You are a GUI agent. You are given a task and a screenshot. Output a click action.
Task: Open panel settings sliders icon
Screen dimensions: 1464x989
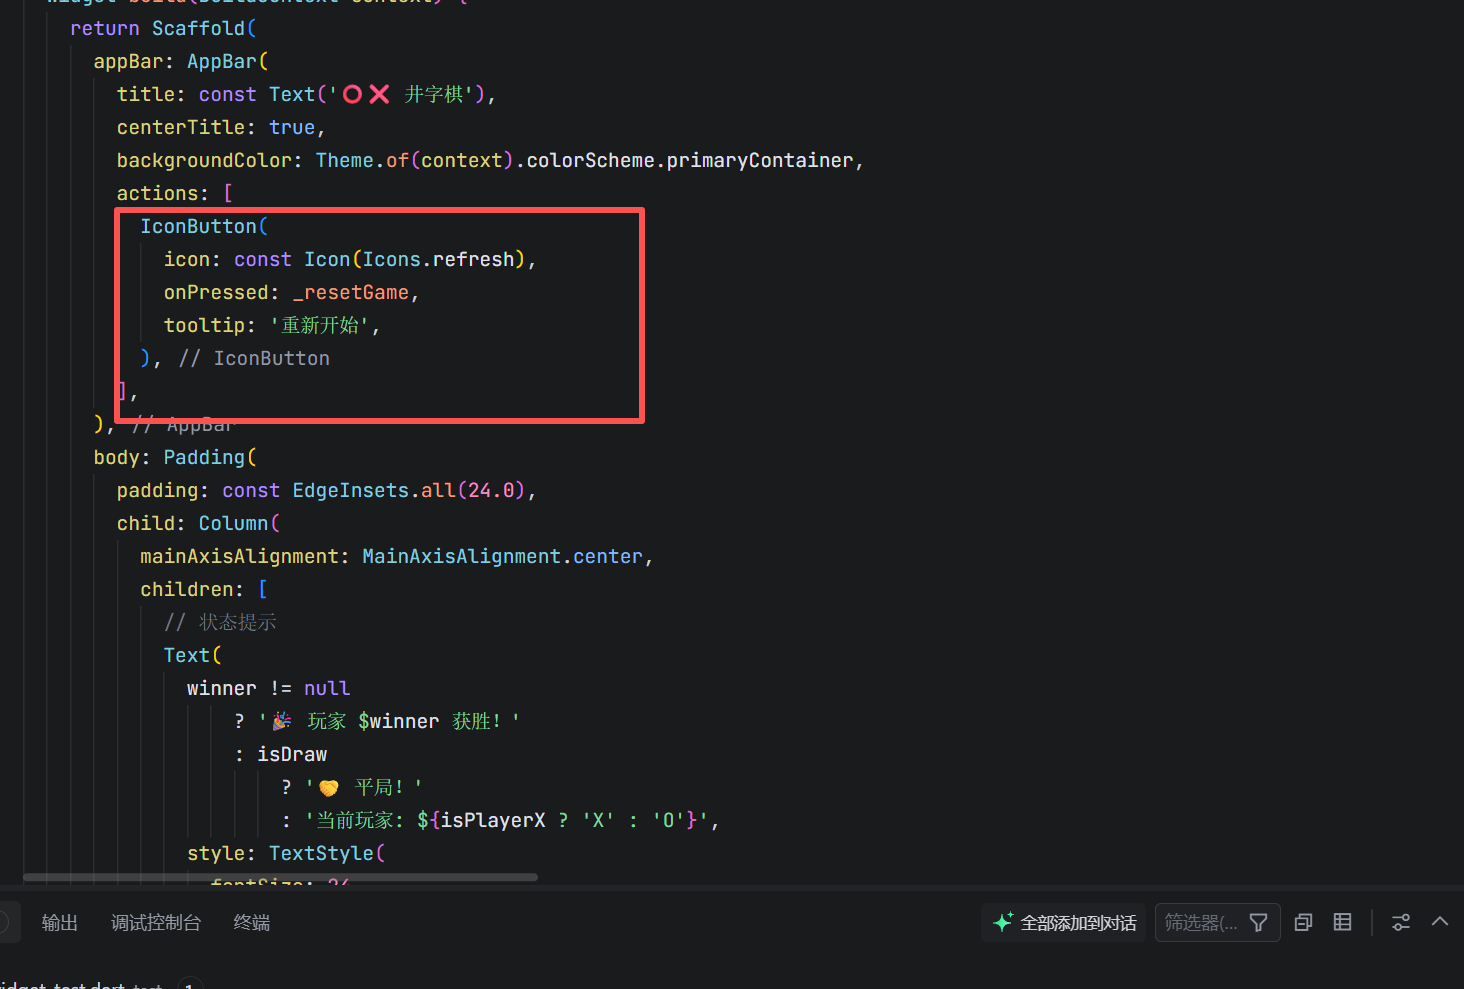[1401, 923]
